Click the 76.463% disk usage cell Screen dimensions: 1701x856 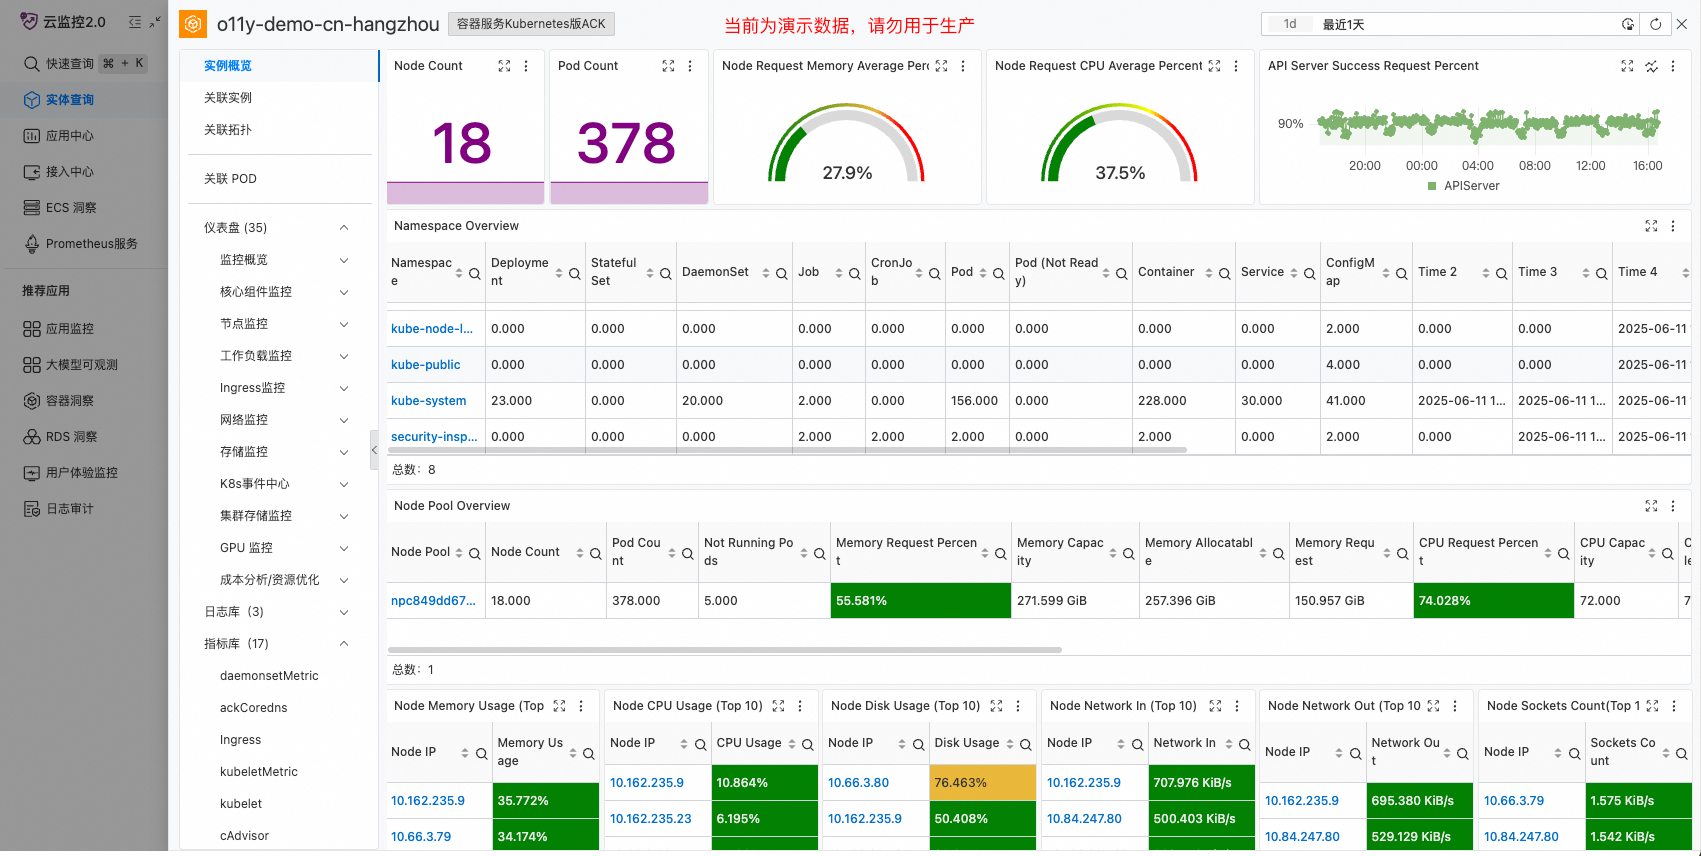coord(983,783)
